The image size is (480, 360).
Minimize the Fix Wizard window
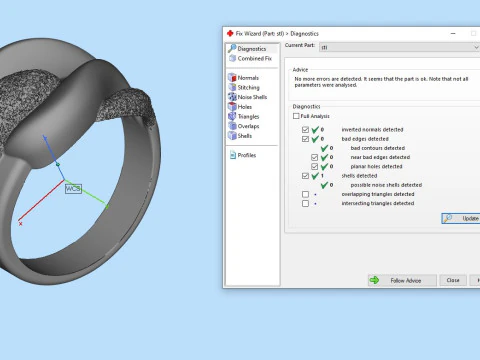453,33
